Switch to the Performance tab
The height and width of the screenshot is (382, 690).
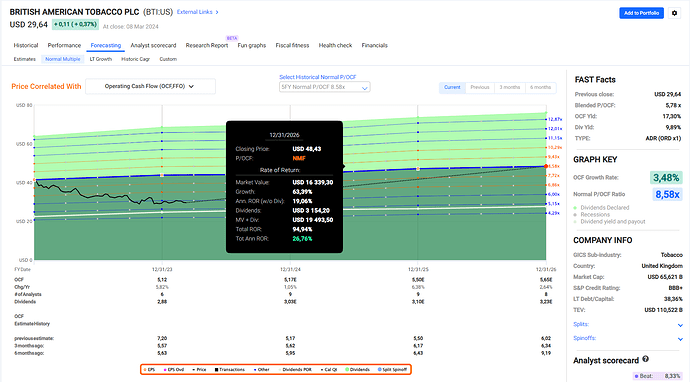pyautogui.click(x=64, y=45)
